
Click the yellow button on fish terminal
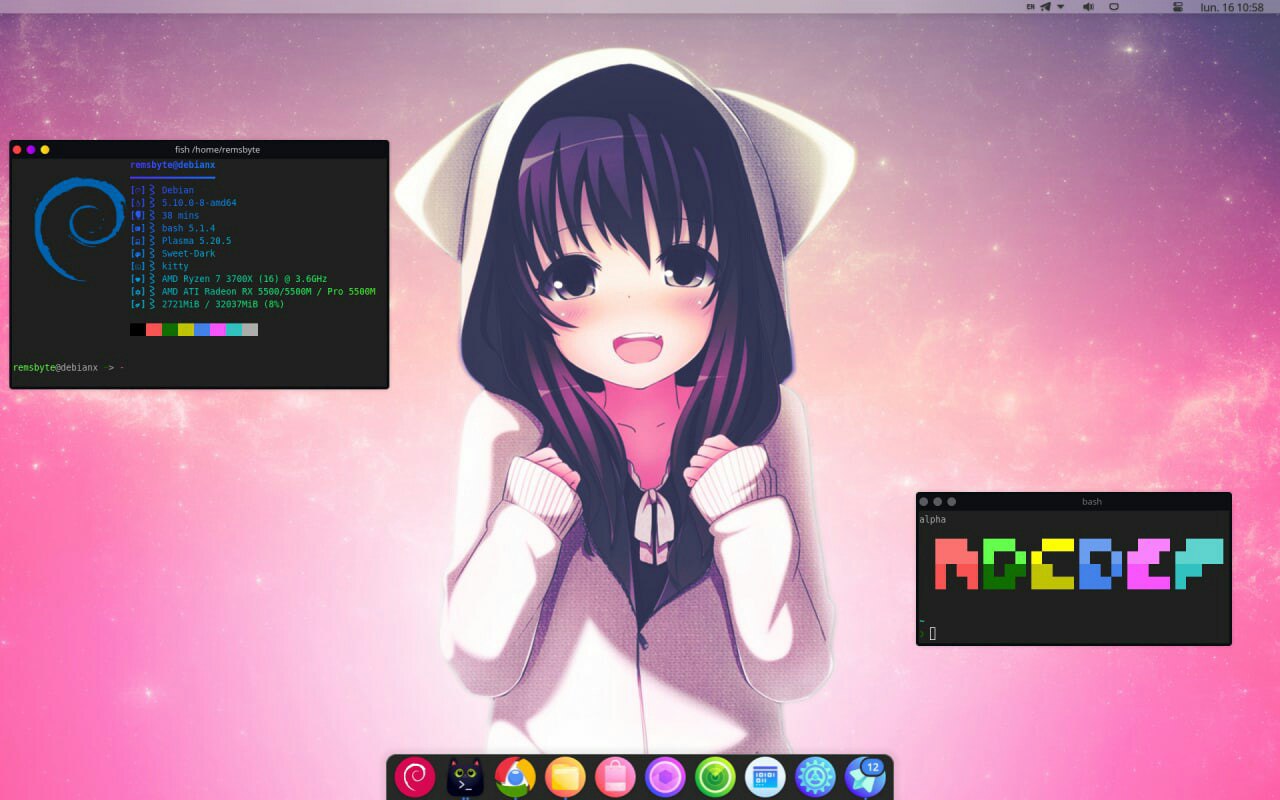[45, 149]
